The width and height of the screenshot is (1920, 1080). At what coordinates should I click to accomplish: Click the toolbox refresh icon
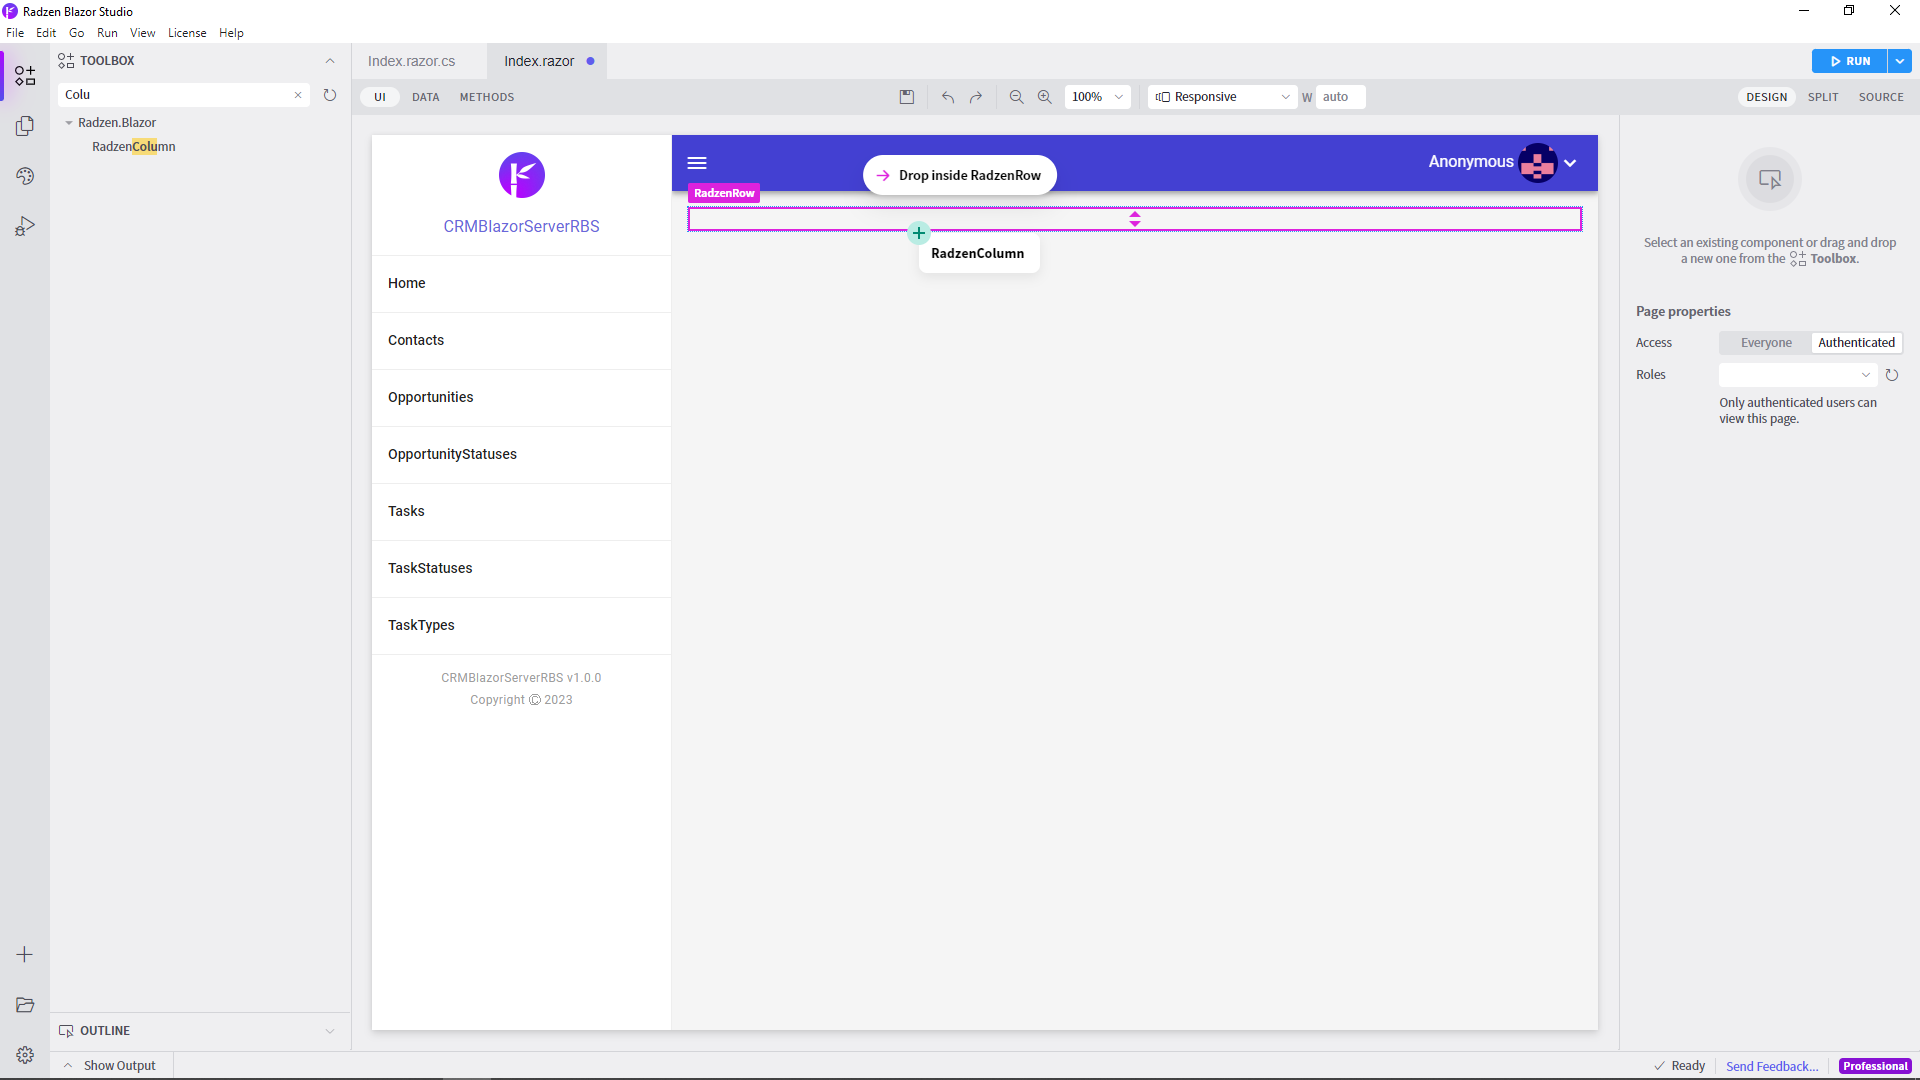click(x=330, y=95)
